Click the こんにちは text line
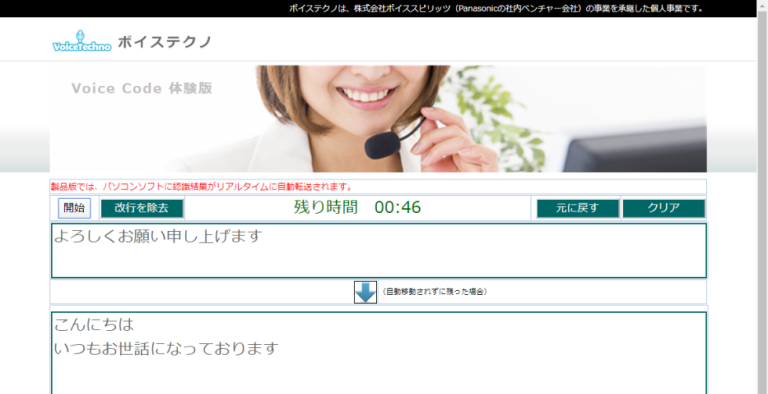 [x=94, y=324]
